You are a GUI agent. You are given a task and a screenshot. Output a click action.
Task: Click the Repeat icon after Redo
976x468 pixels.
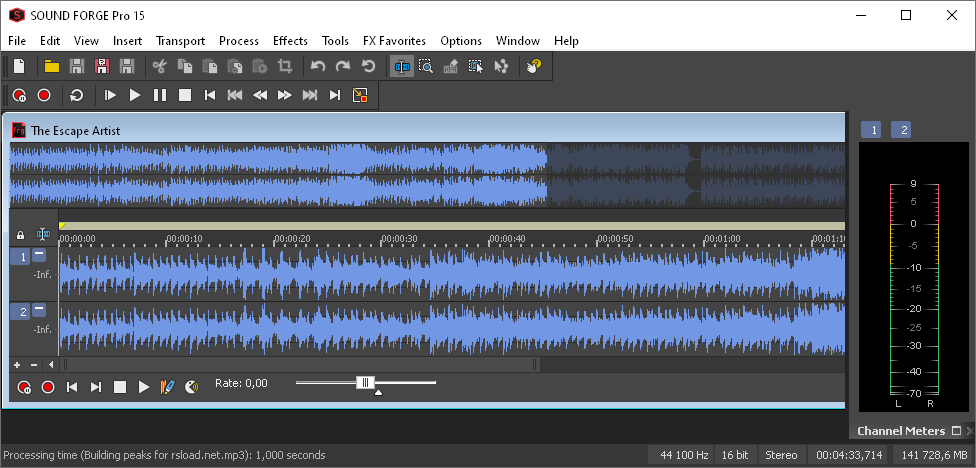368,66
